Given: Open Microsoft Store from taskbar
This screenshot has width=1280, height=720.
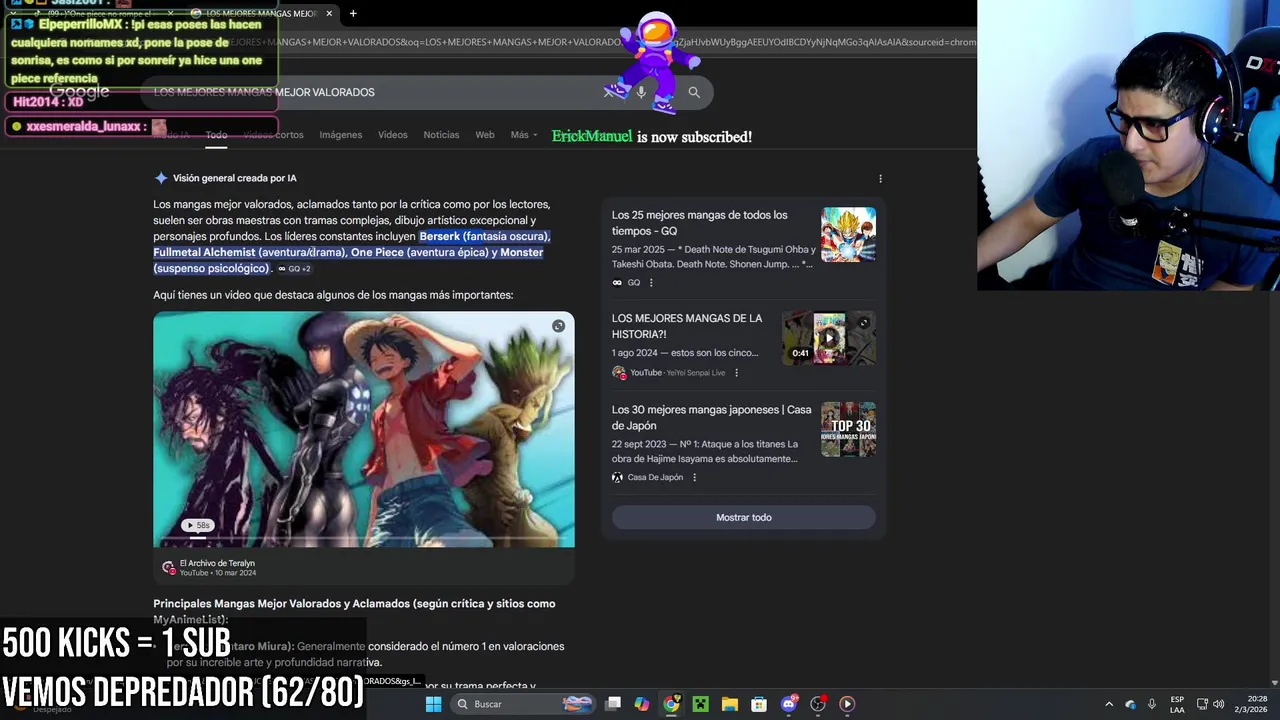Looking at the screenshot, I should [759, 704].
